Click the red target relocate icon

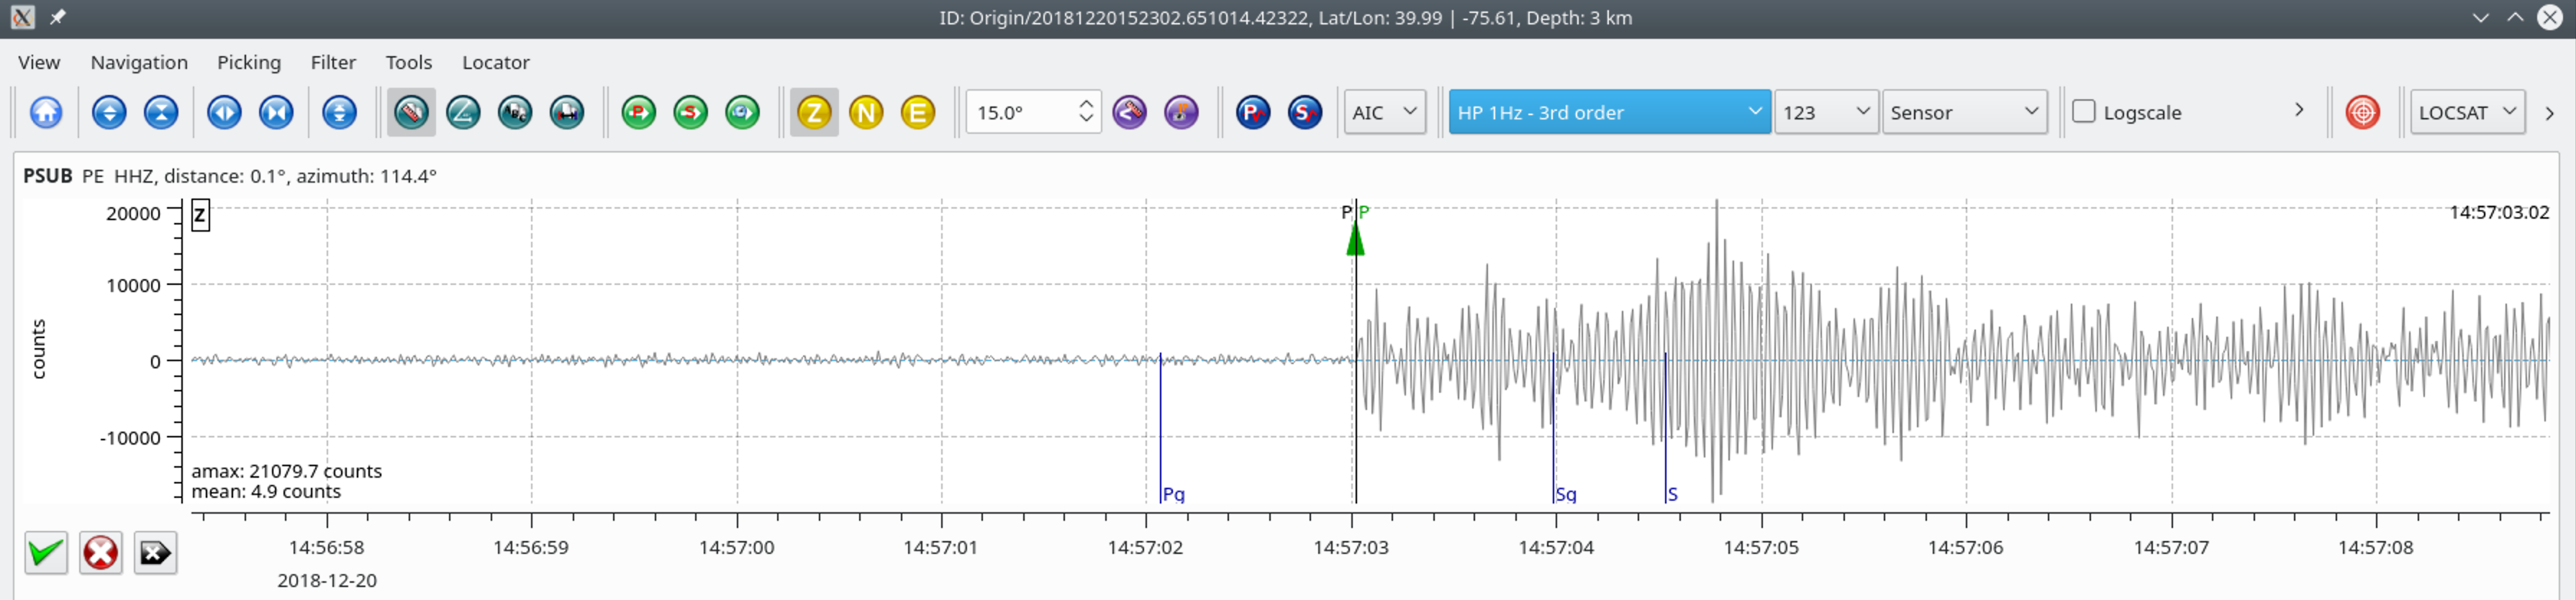[2363, 112]
